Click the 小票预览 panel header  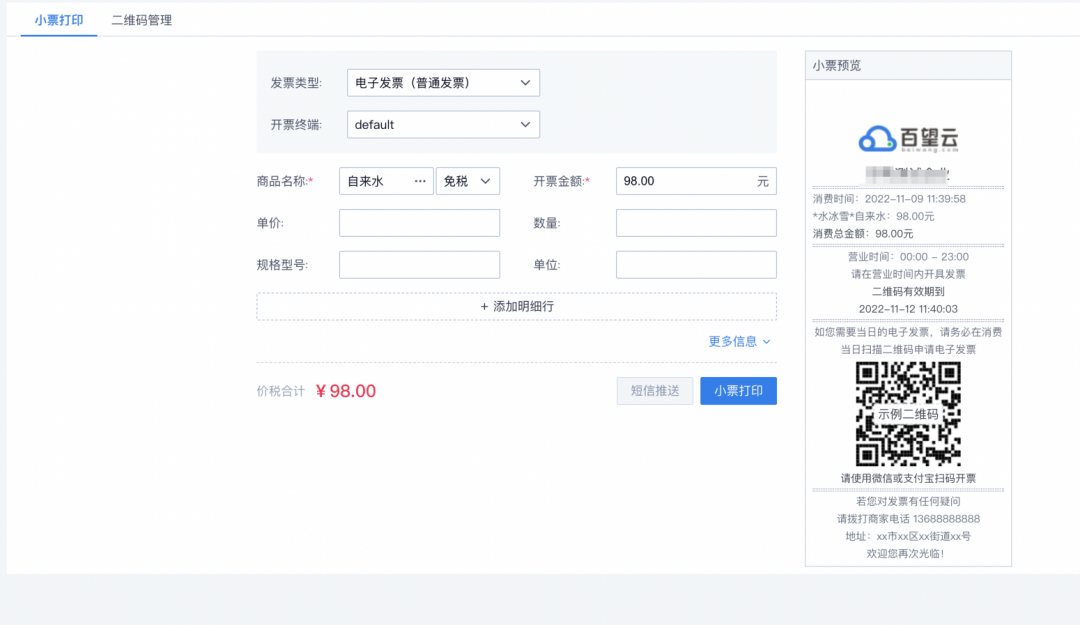tap(908, 65)
